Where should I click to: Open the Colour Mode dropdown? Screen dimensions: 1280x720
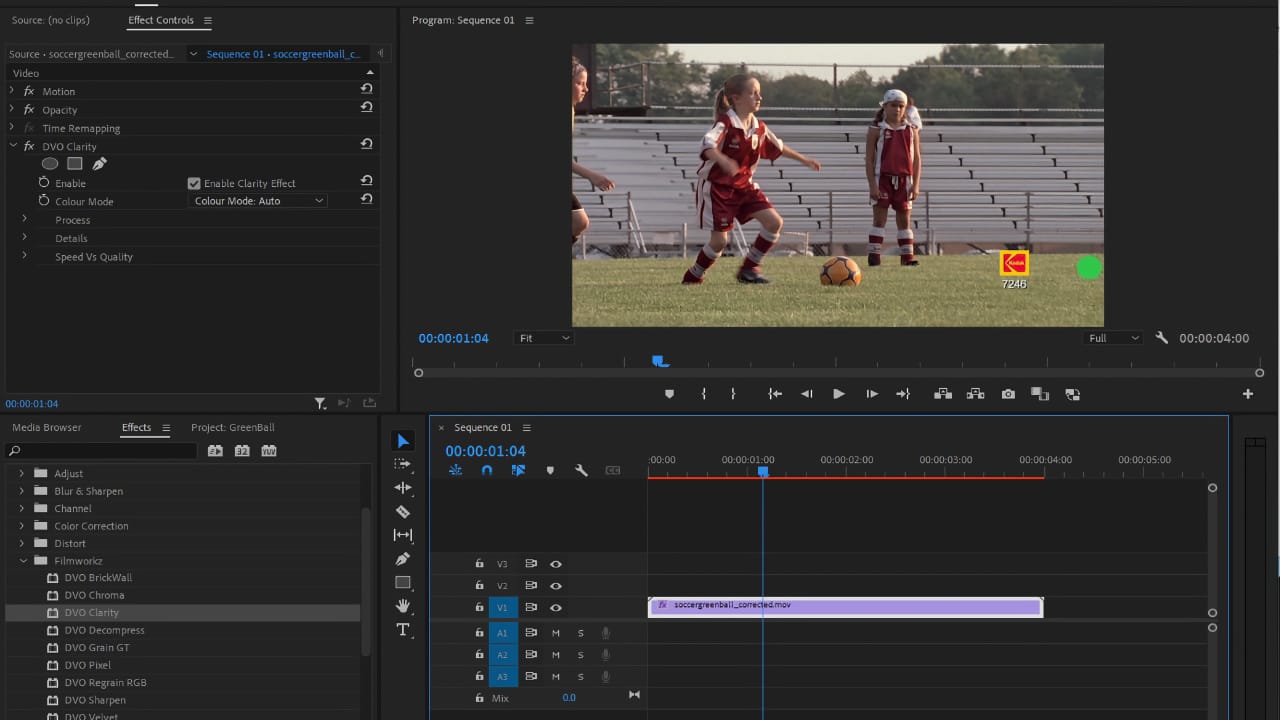point(258,201)
